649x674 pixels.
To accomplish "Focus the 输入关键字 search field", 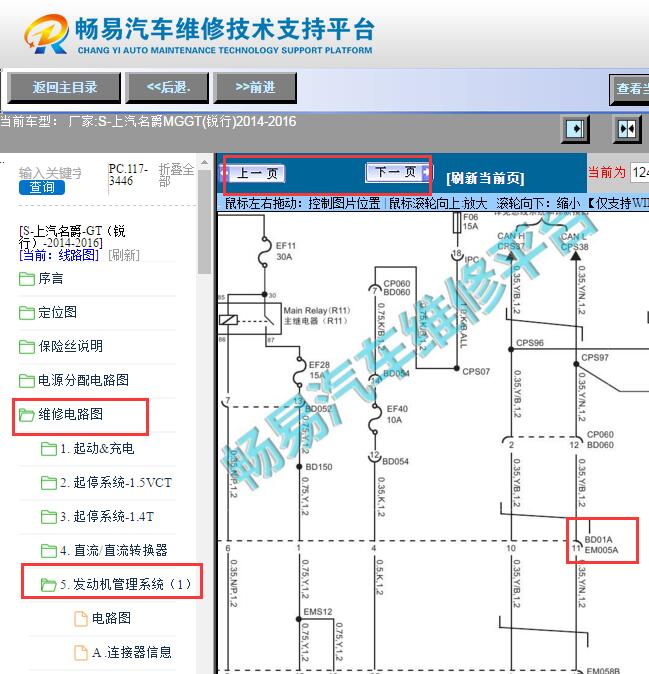I will tap(50, 173).
